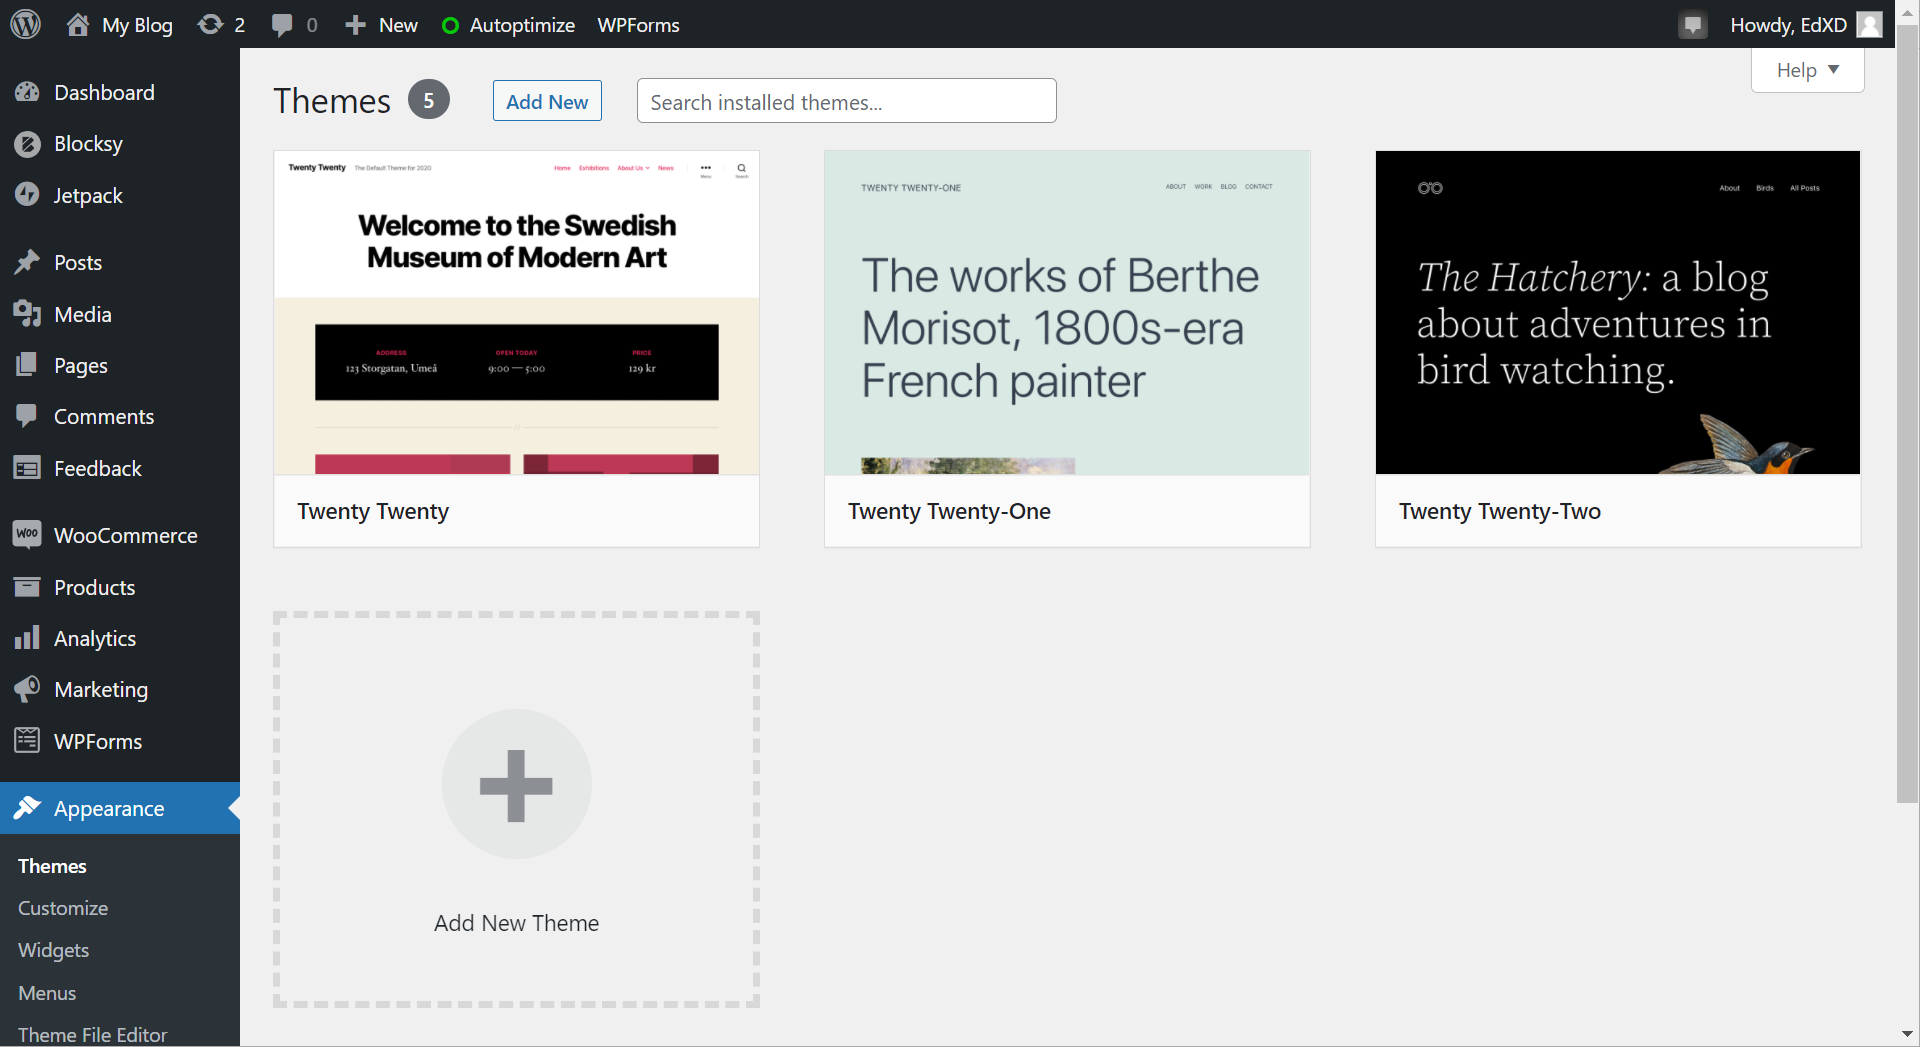
Task: Open the Menus submenu link
Action: point(47,993)
